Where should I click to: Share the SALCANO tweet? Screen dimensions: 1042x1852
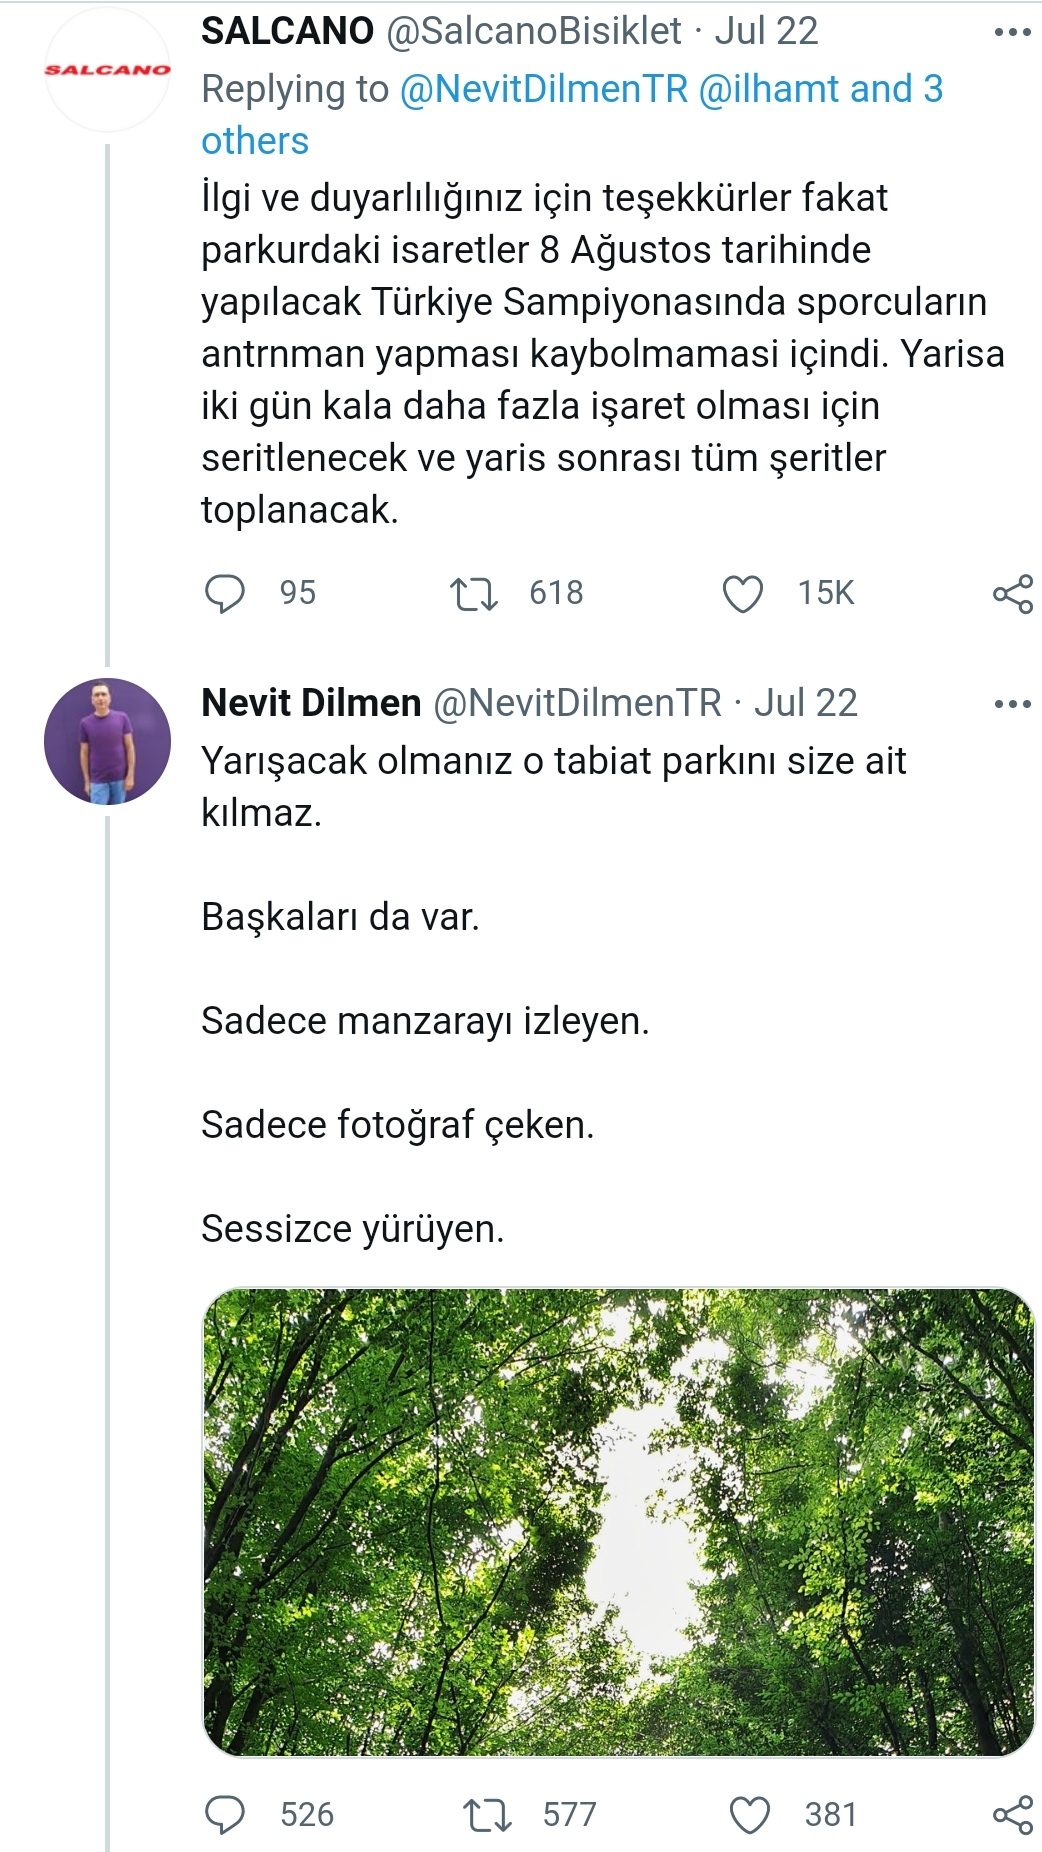[1012, 594]
